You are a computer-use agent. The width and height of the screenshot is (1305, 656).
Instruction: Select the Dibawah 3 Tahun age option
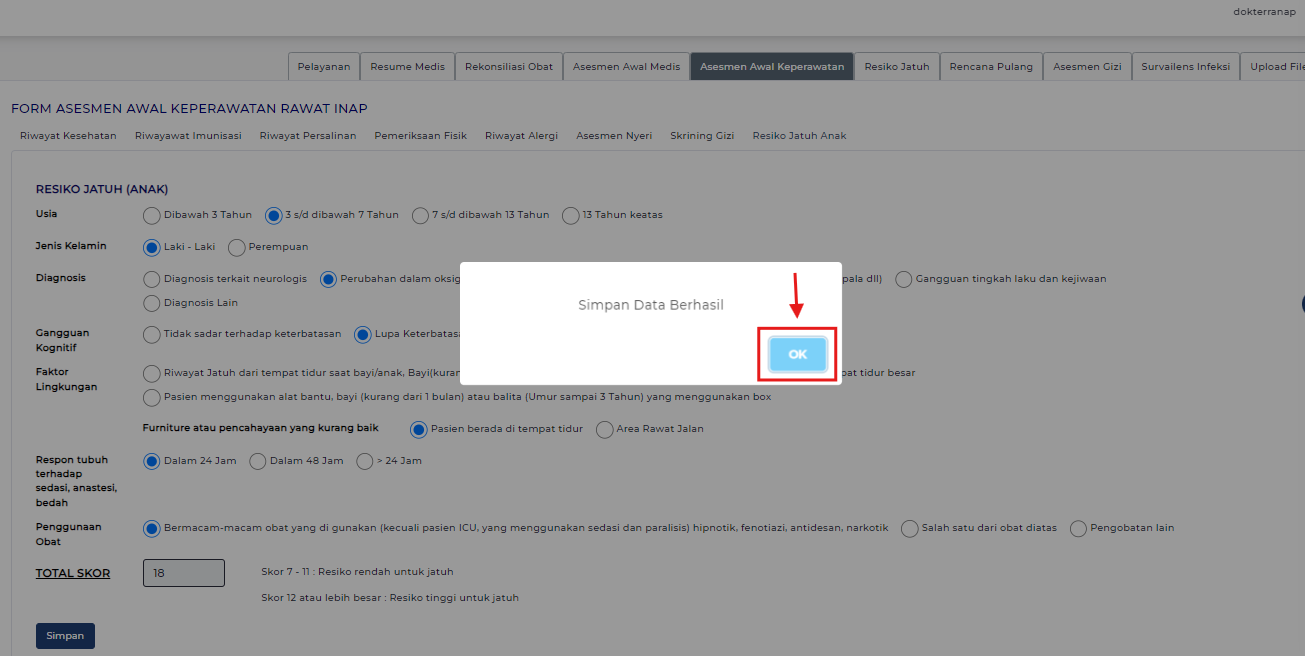[x=152, y=215]
